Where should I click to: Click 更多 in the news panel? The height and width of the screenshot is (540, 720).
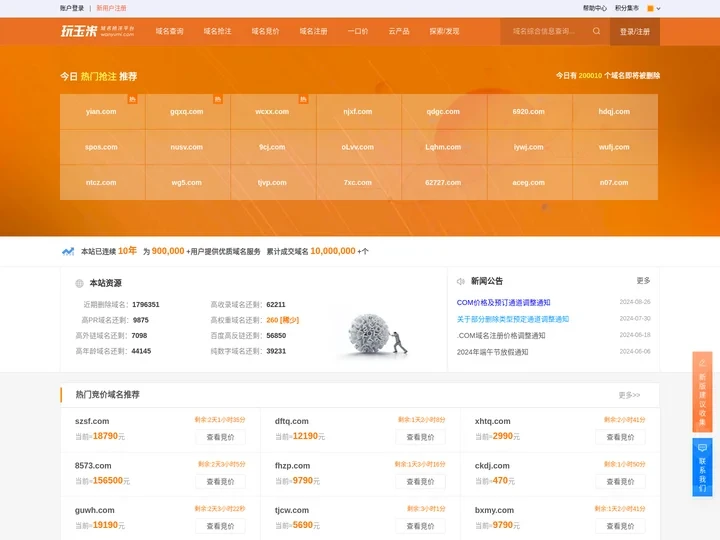tap(643, 281)
